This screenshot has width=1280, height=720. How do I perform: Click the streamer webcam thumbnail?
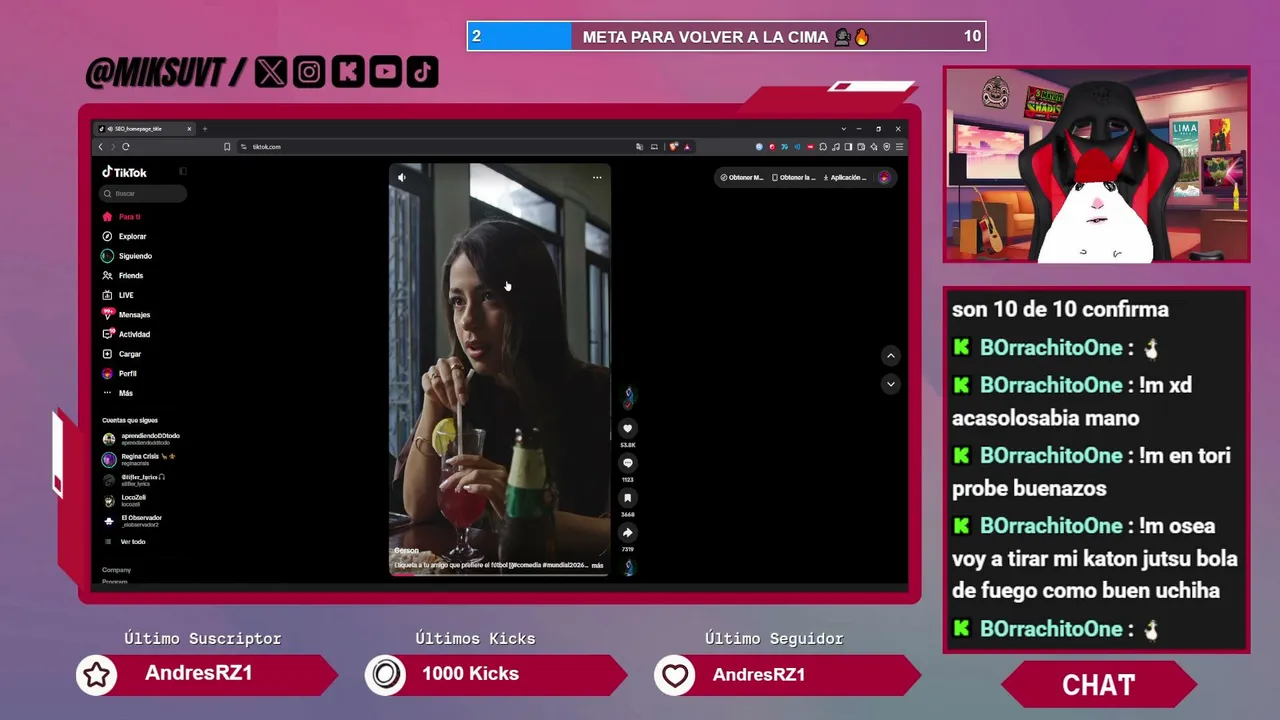pyautogui.click(x=1097, y=165)
